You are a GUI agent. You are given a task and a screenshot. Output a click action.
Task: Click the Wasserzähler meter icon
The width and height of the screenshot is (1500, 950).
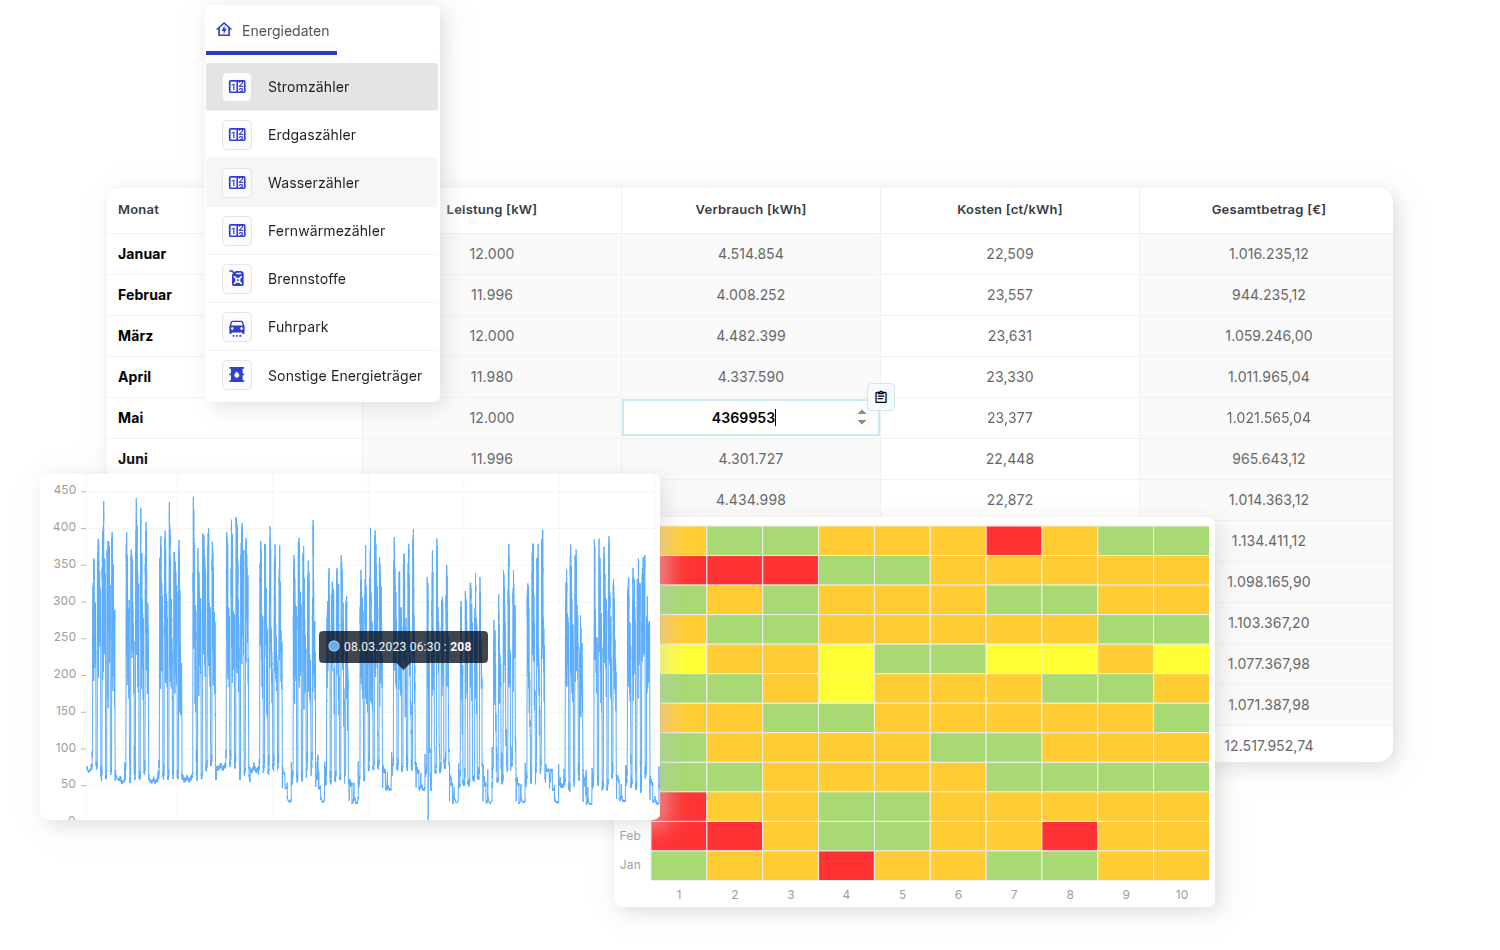pos(237,182)
